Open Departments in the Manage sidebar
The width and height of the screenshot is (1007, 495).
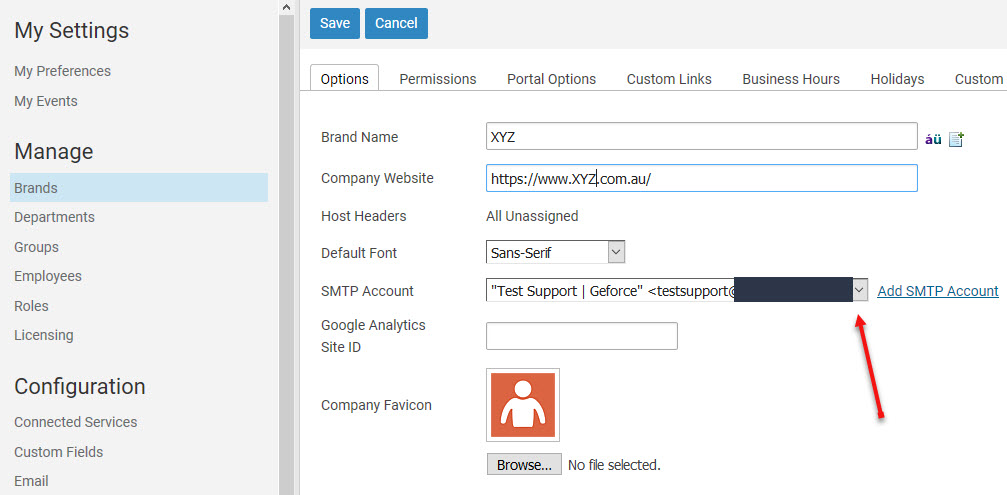click(x=54, y=217)
